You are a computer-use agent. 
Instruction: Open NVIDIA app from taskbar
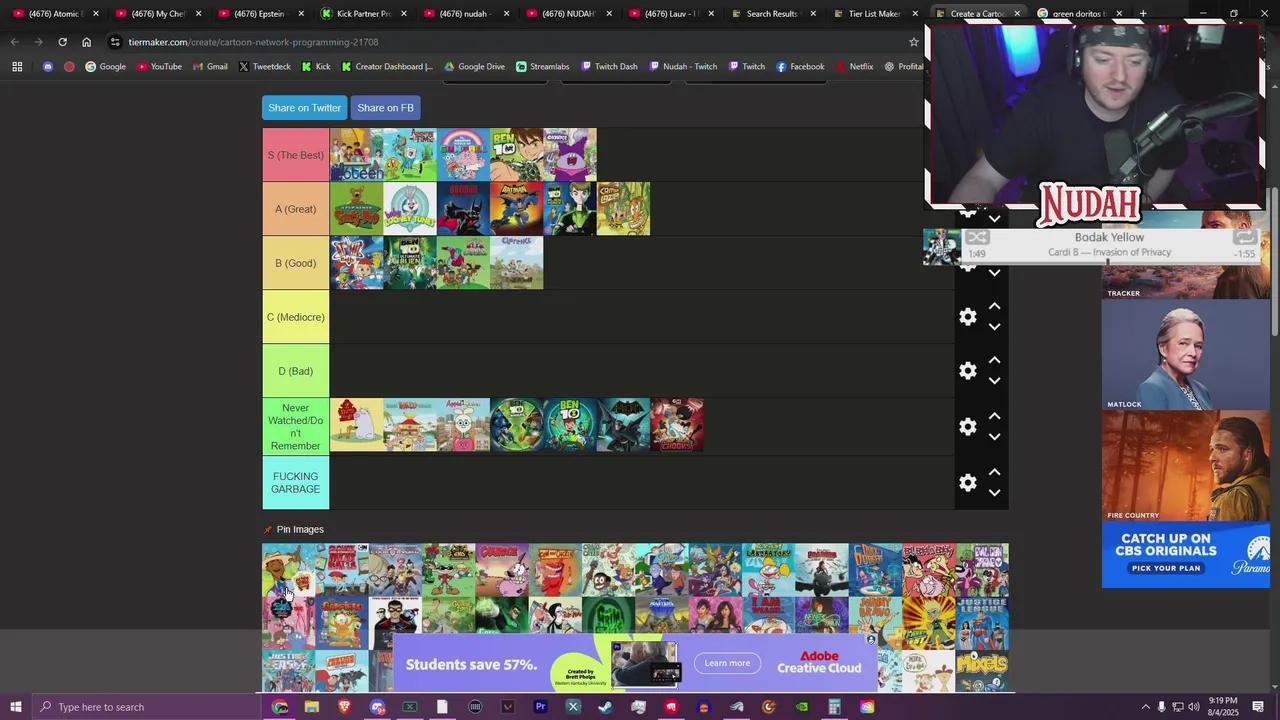pyautogui.click(x=802, y=707)
